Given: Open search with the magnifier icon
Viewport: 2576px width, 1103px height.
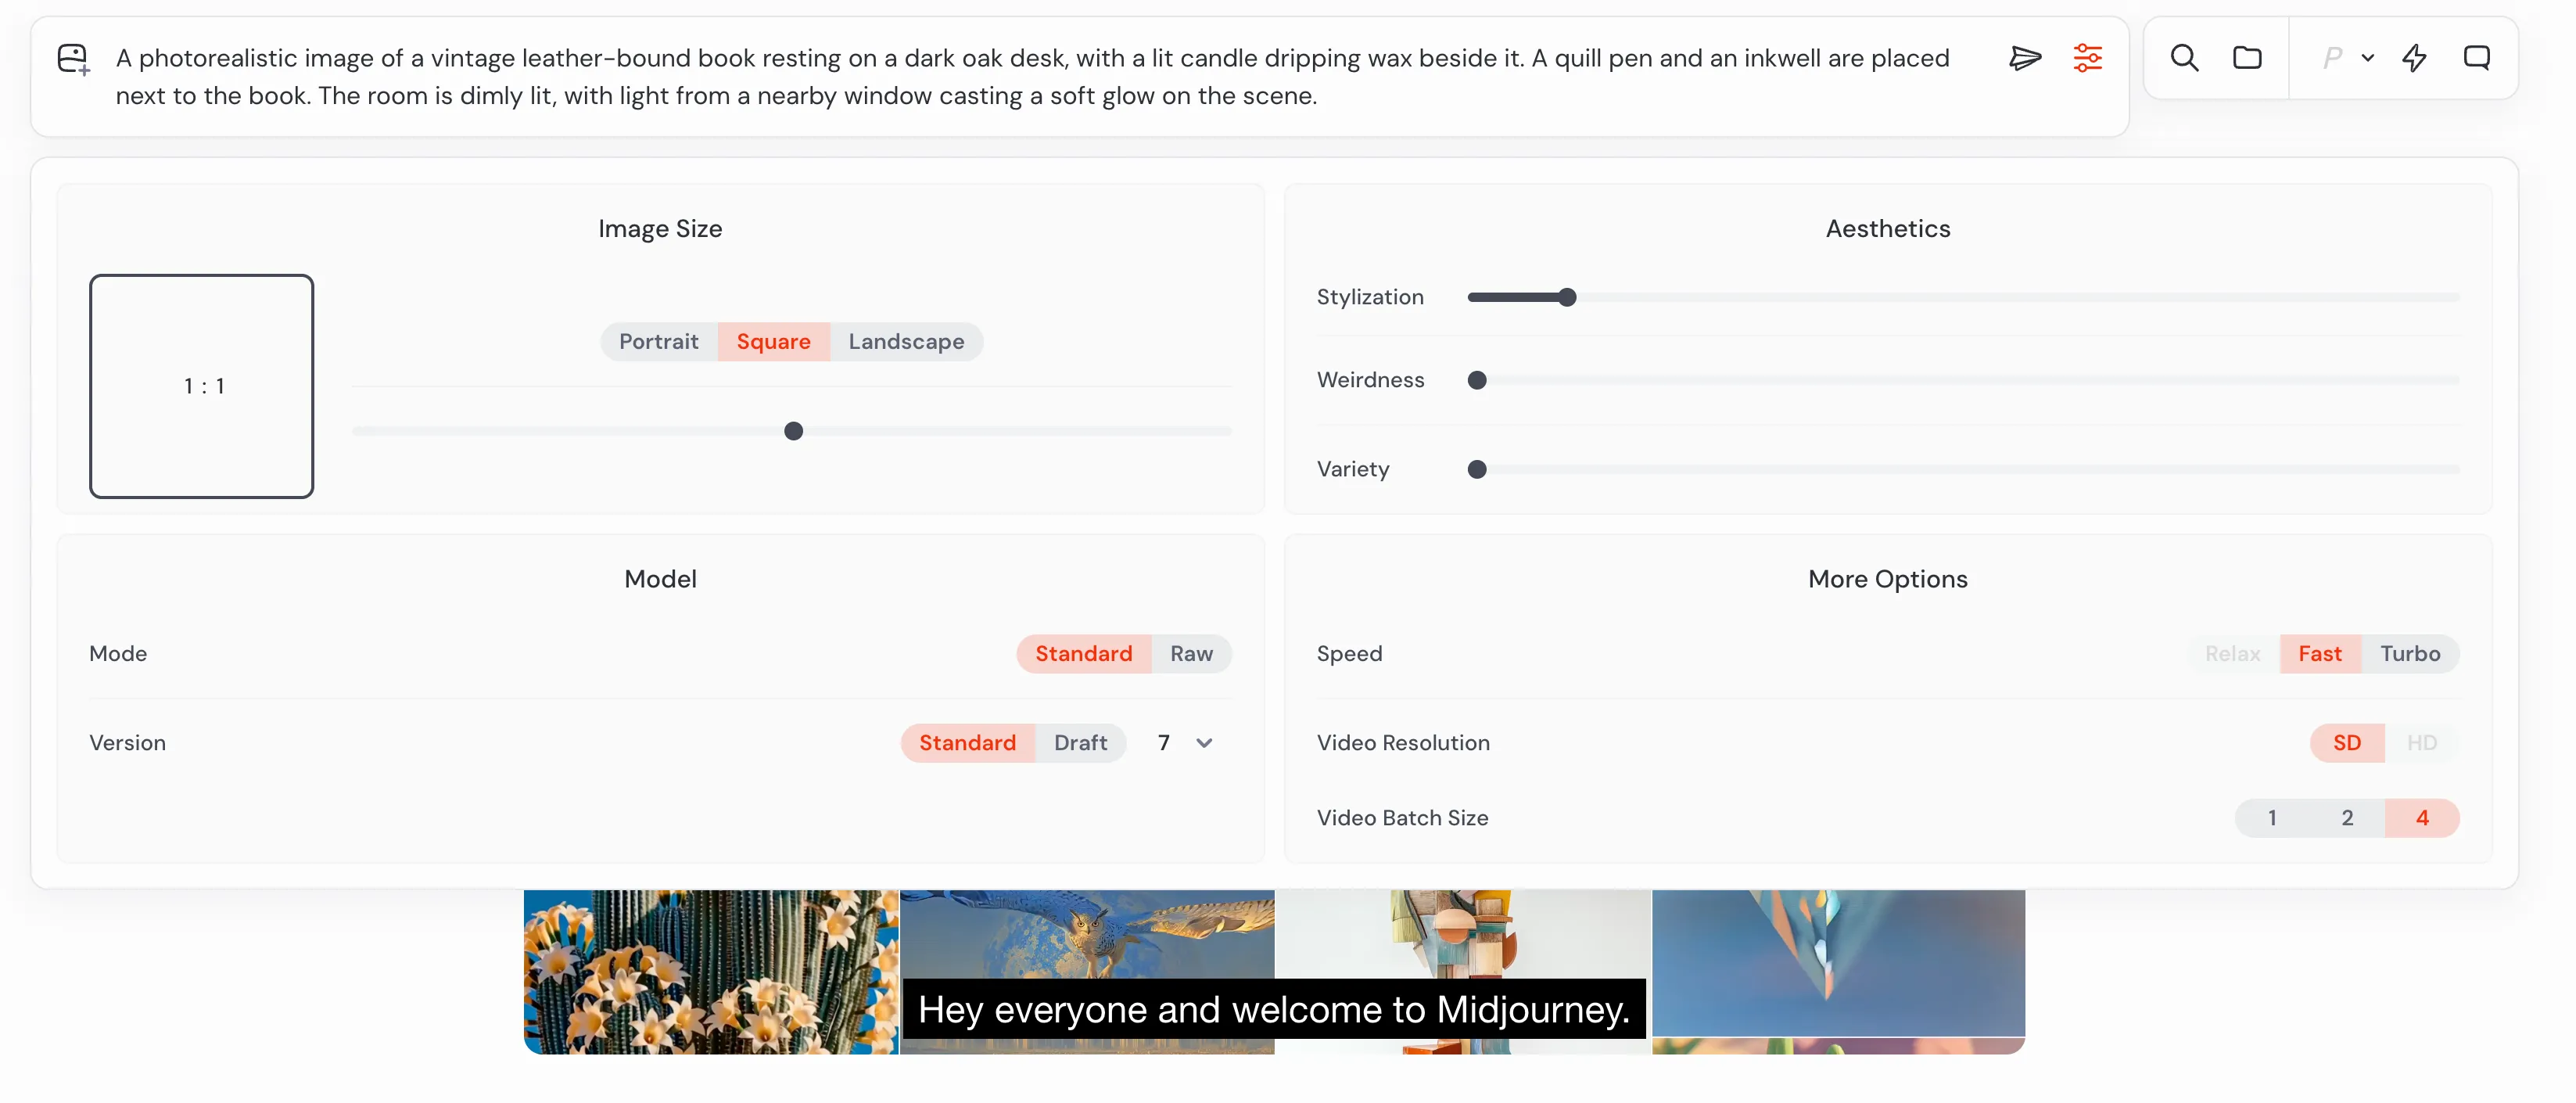Looking at the screenshot, I should coord(2184,58).
